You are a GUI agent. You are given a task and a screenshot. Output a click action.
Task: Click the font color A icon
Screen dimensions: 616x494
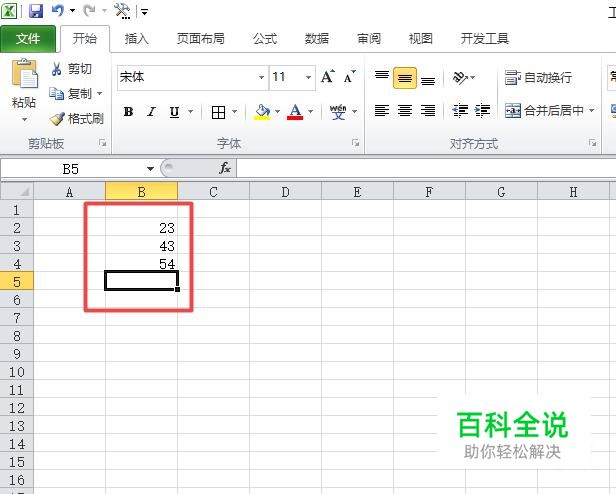pyautogui.click(x=295, y=112)
